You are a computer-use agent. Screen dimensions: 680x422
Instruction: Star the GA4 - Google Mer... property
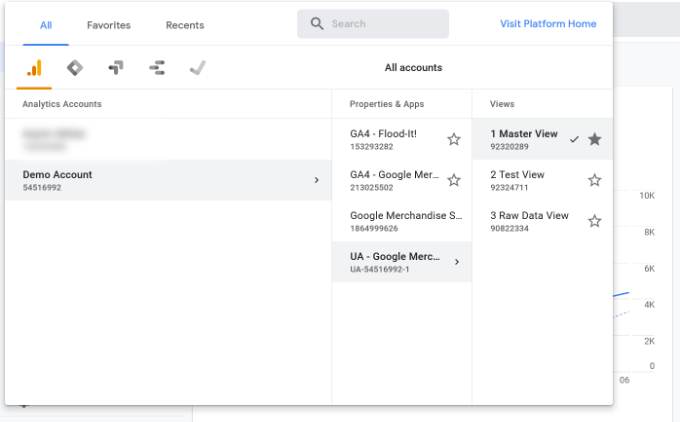click(454, 180)
